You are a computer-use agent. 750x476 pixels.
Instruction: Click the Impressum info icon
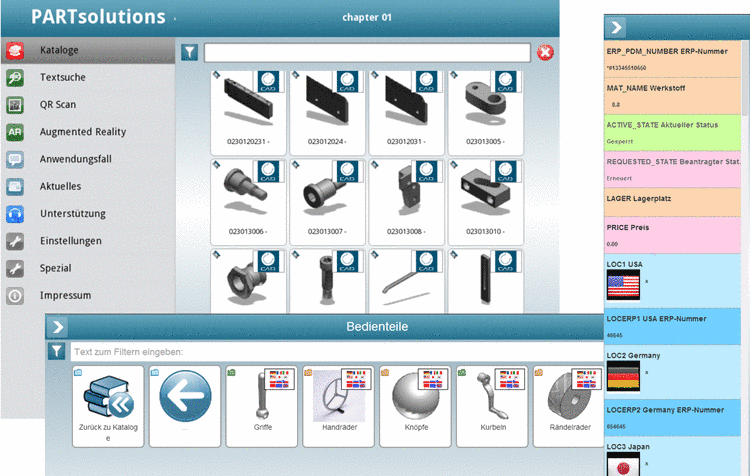[x=15, y=296]
